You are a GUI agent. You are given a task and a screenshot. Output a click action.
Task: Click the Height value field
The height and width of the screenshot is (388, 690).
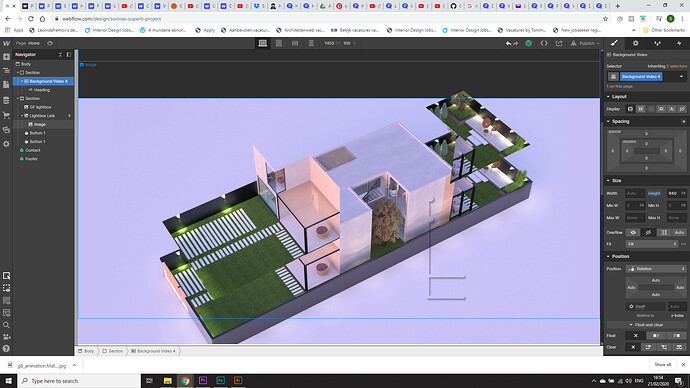coord(672,193)
